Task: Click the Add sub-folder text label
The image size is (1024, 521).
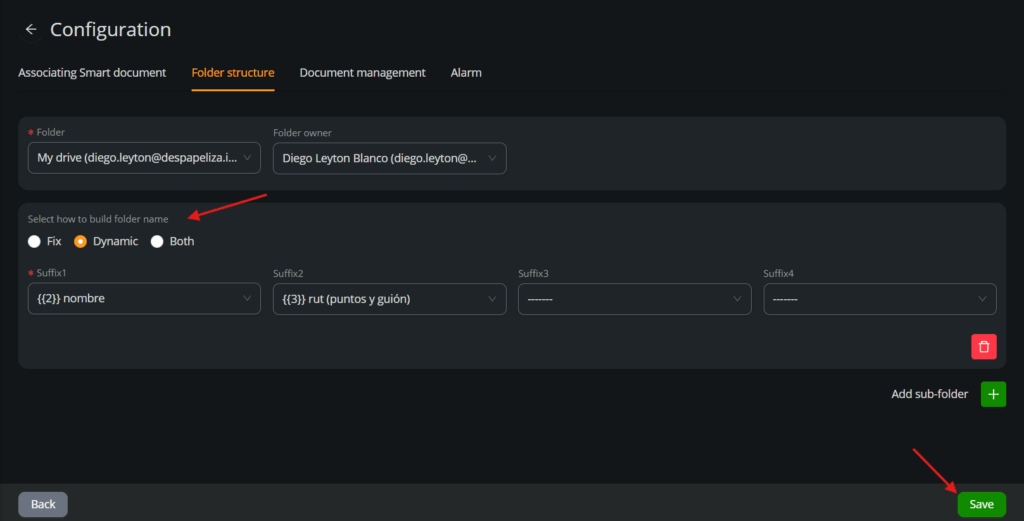Action: 929,394
